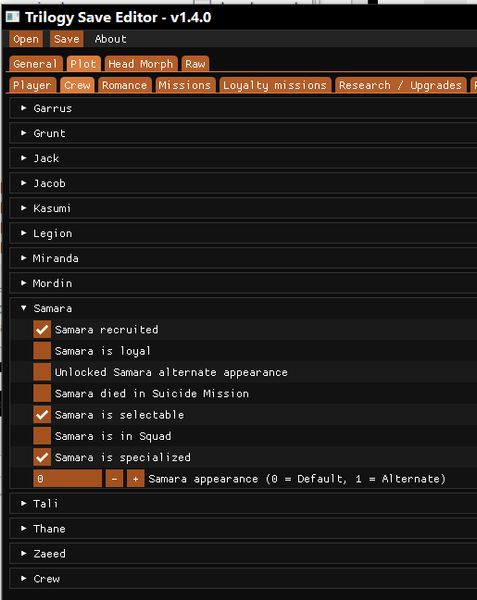Image resolution: width=477 pixels, height=600 pixels.
Task: Open the Loyalty missions sub-tab
Action: [275, 85]
